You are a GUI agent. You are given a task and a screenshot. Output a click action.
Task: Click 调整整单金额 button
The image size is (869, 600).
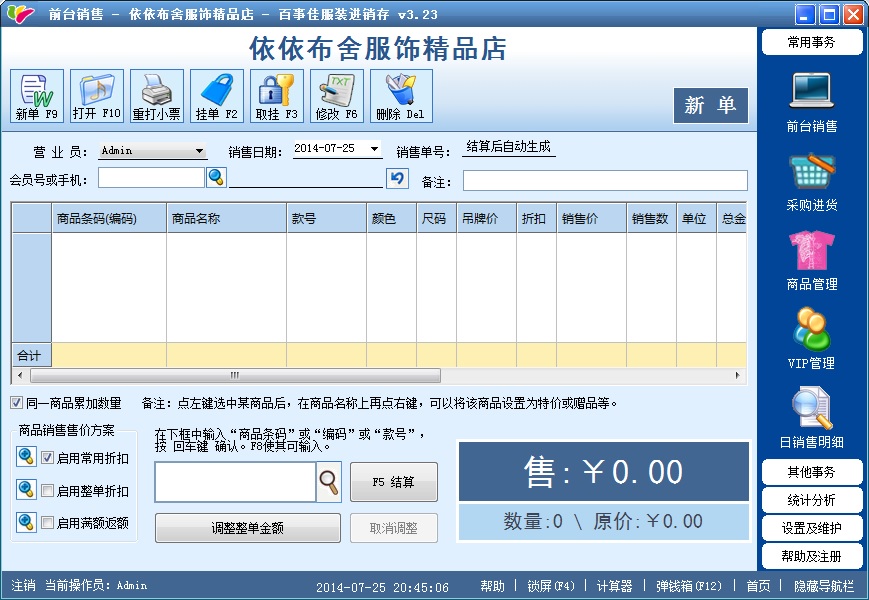(248, 528)
